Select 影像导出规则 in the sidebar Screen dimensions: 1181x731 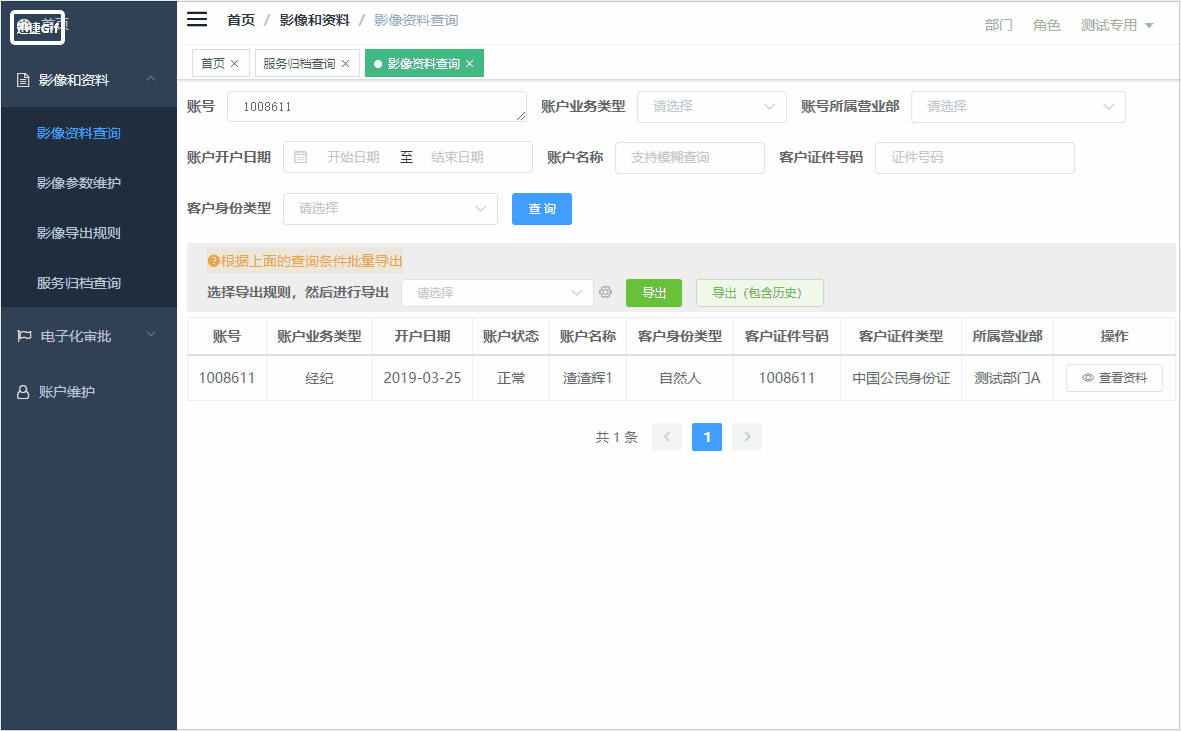click(x=78, y=233)
